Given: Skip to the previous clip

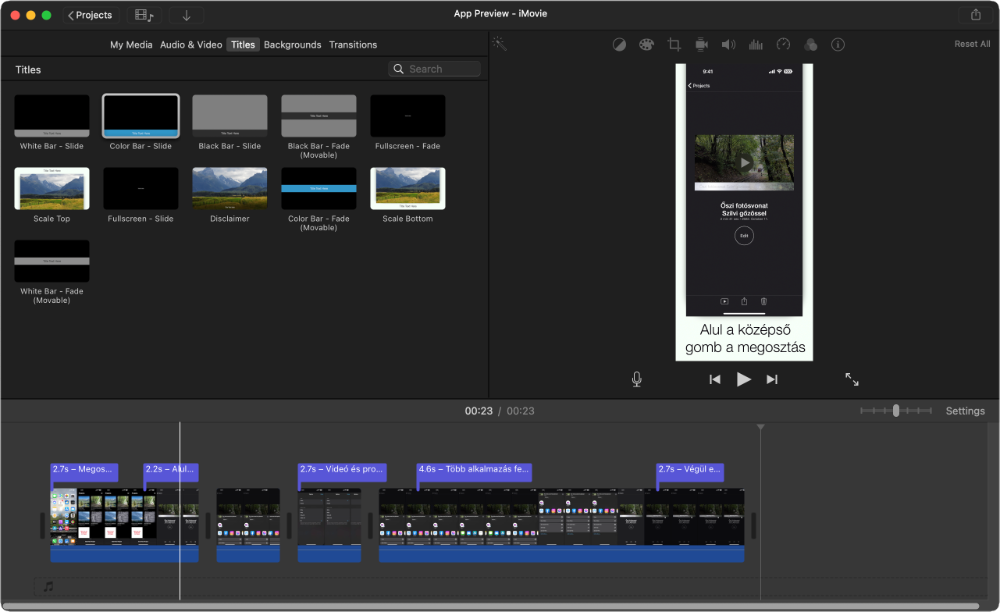Looking at the screenshot, I should click(715, 379).
